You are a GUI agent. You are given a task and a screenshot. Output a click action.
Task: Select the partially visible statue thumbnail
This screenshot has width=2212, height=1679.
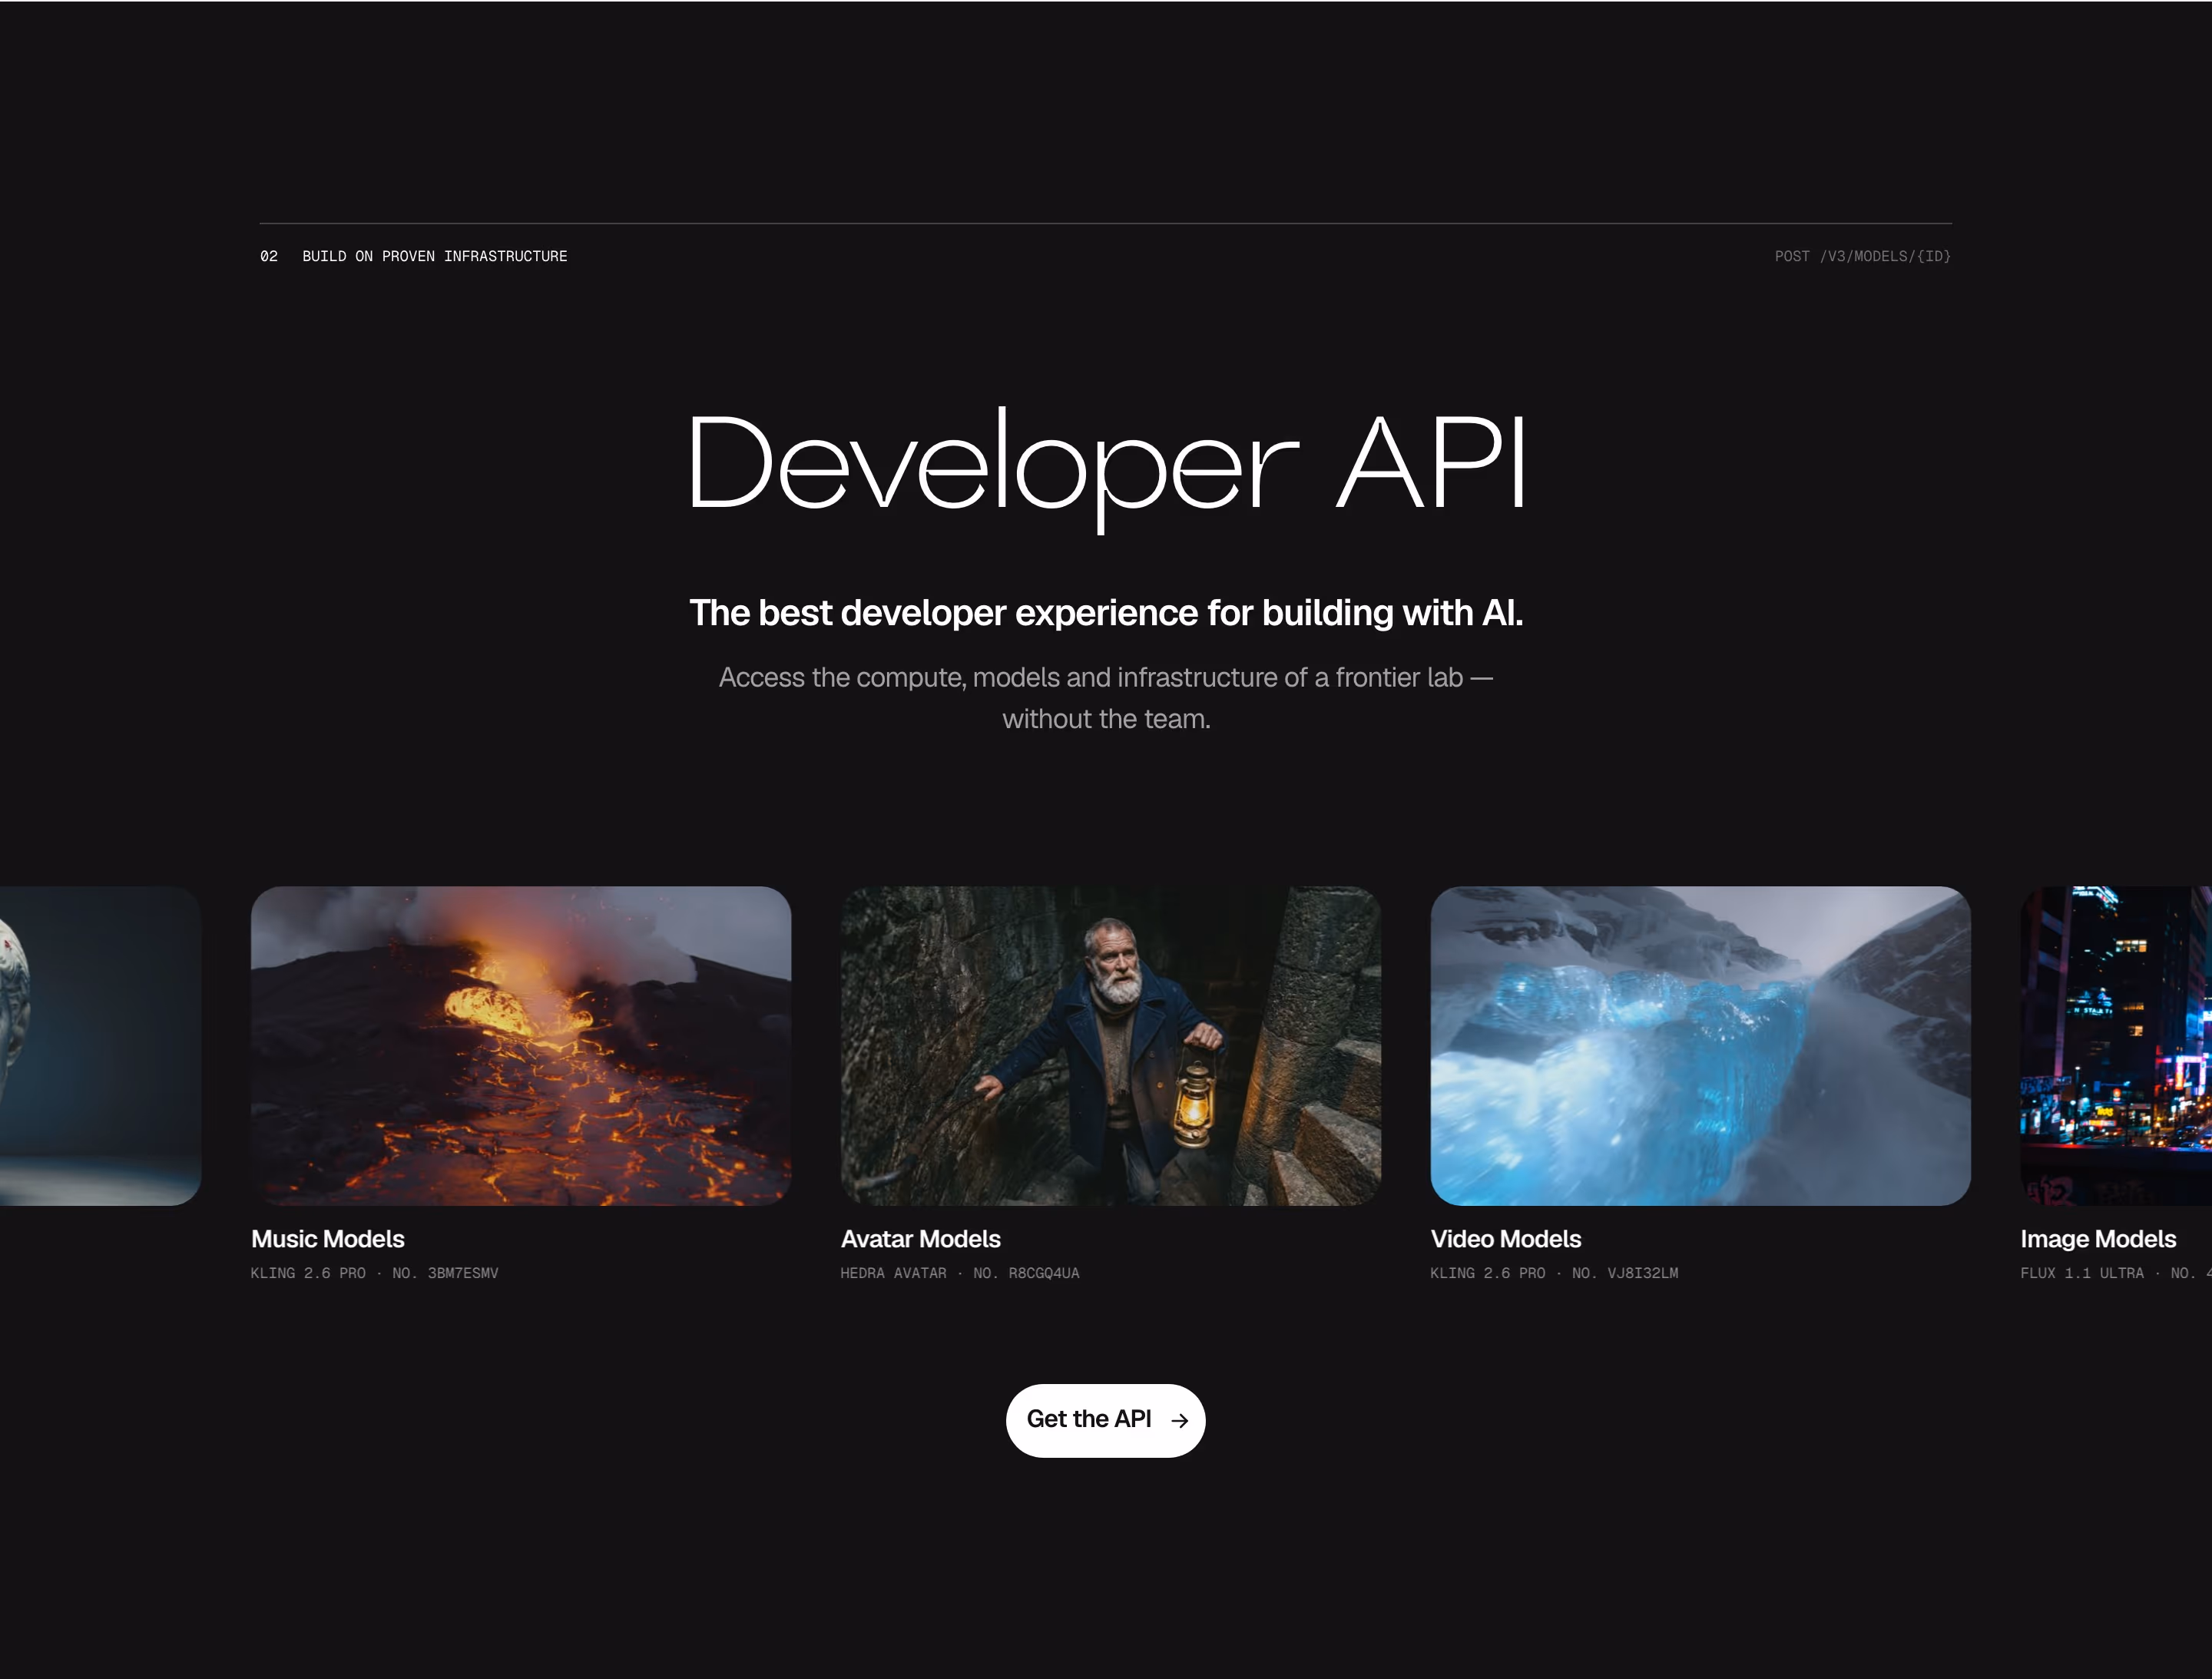100,1045
